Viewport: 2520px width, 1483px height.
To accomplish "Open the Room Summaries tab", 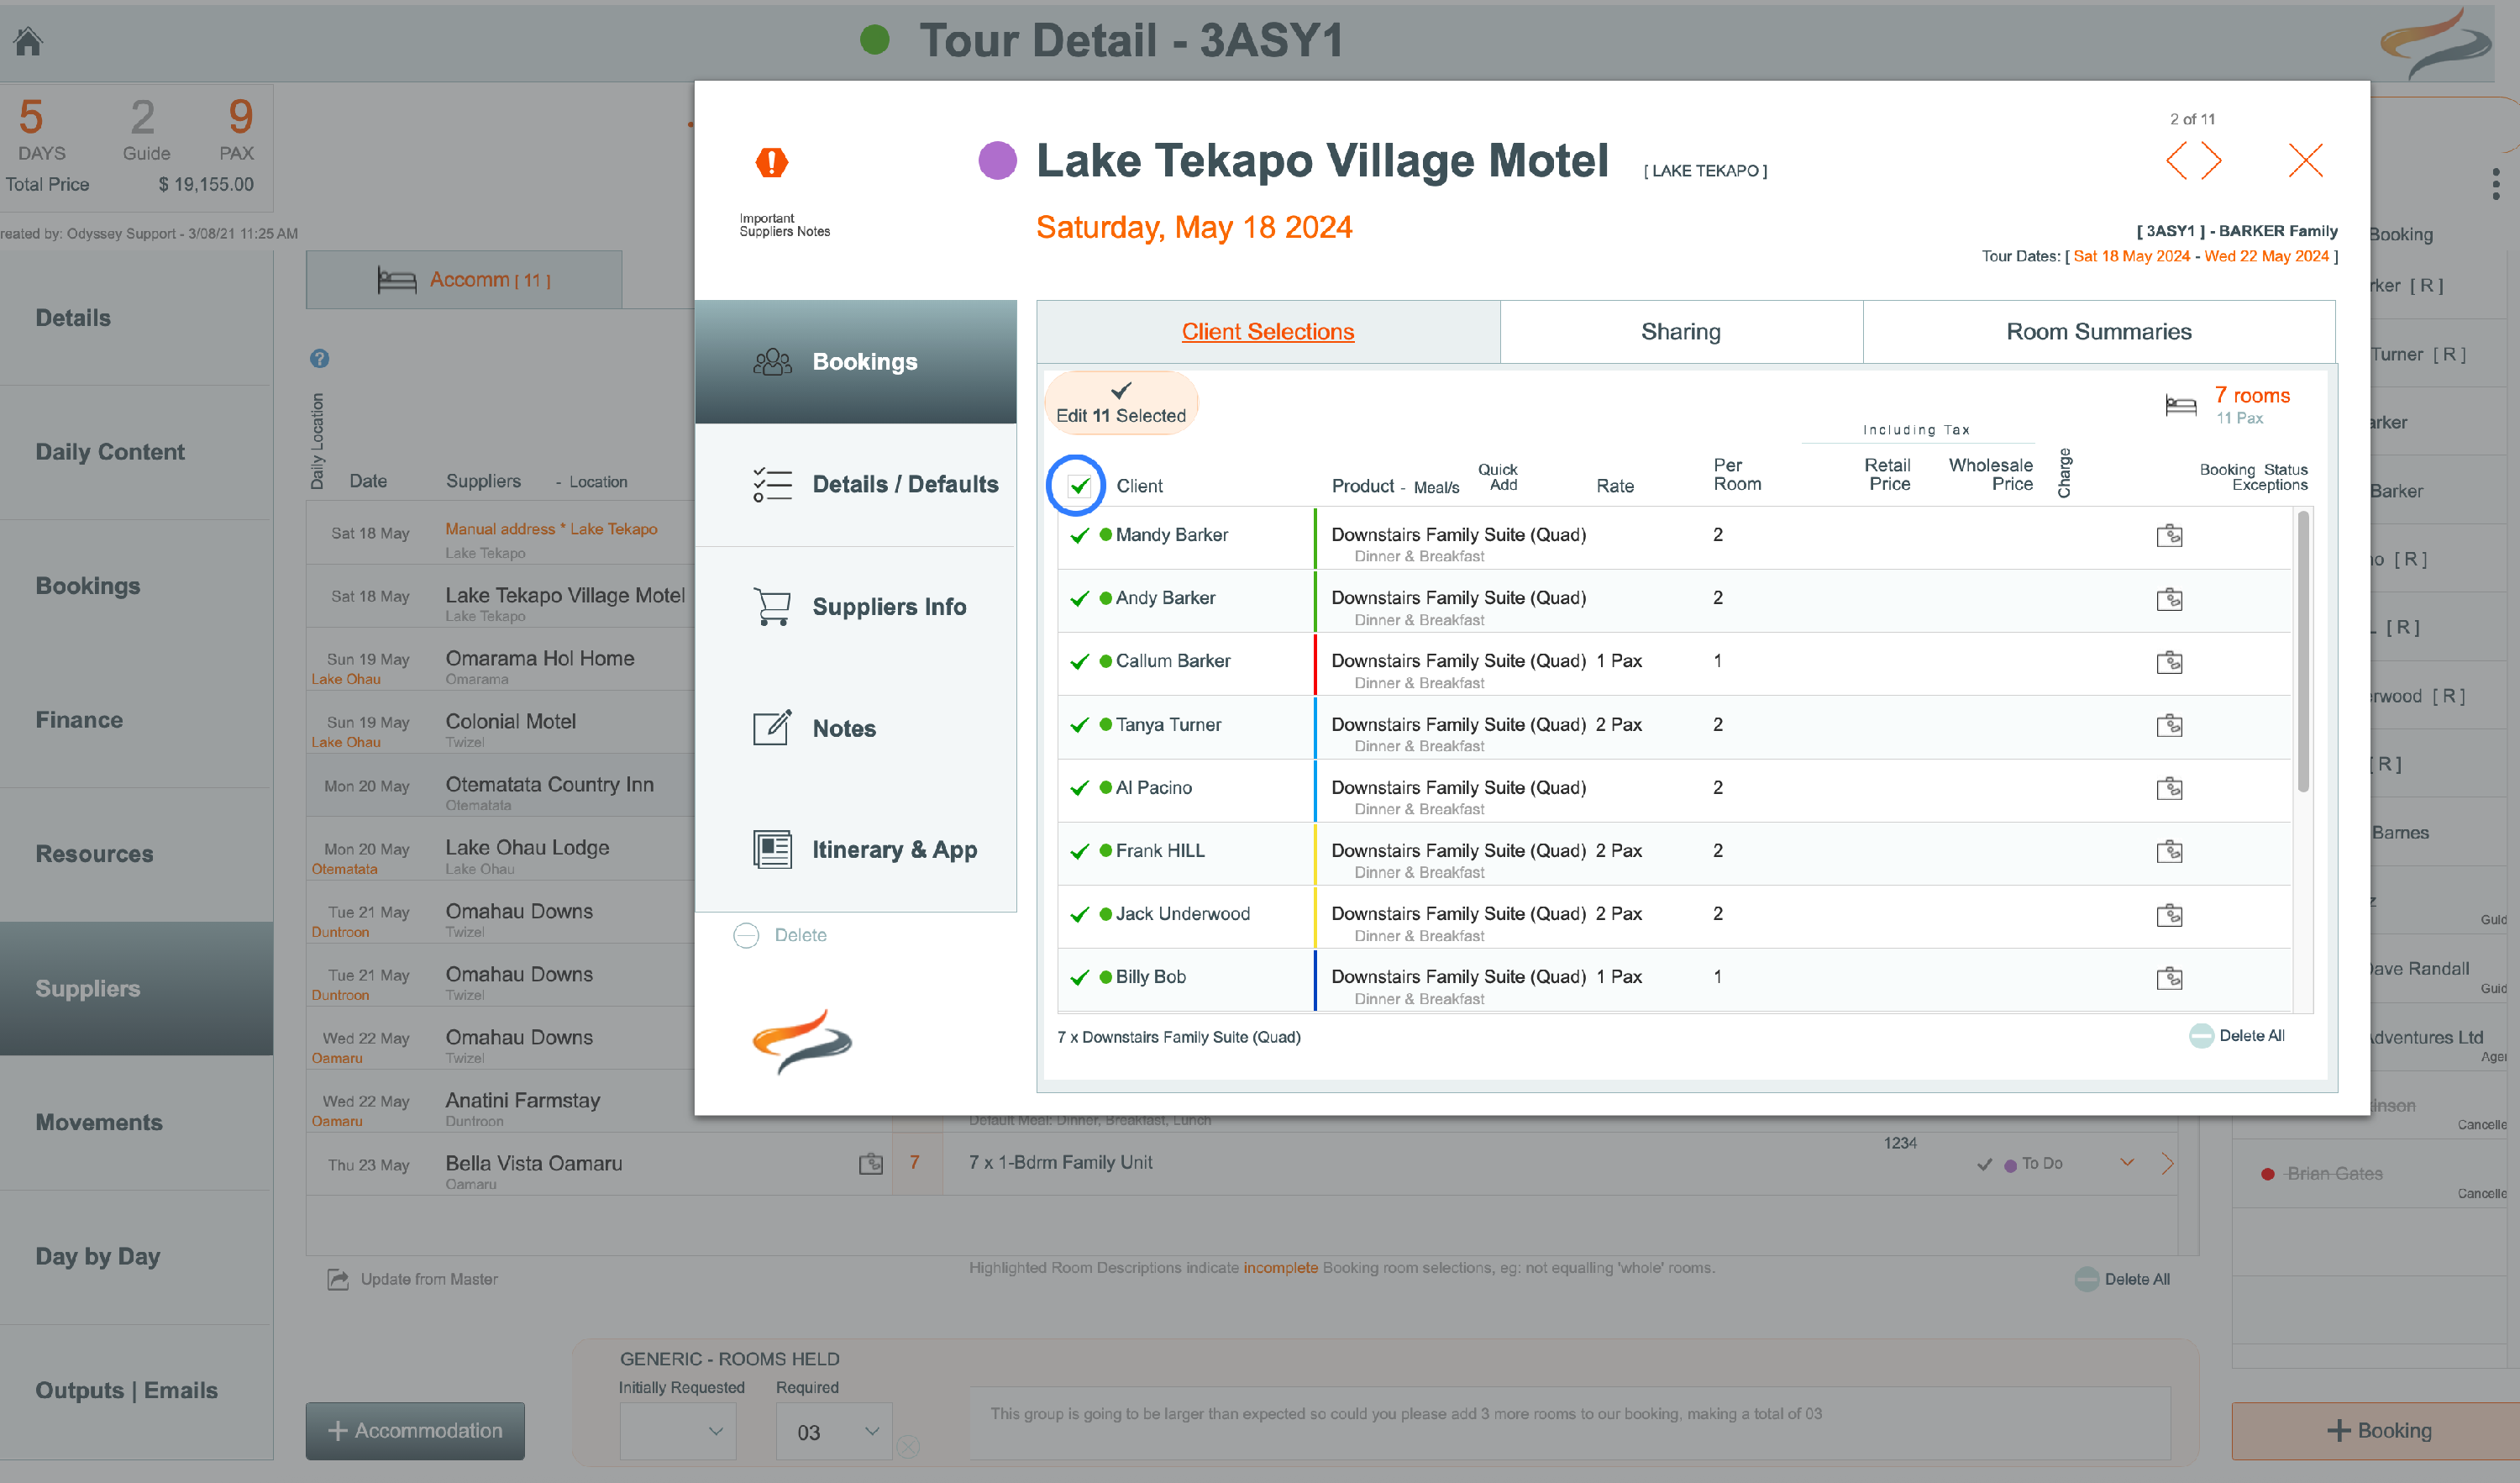I will [x=2098, y=332].
